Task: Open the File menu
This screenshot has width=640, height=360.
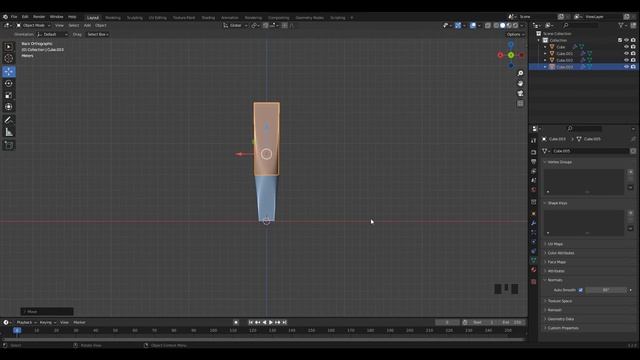Action: point(14,17)
